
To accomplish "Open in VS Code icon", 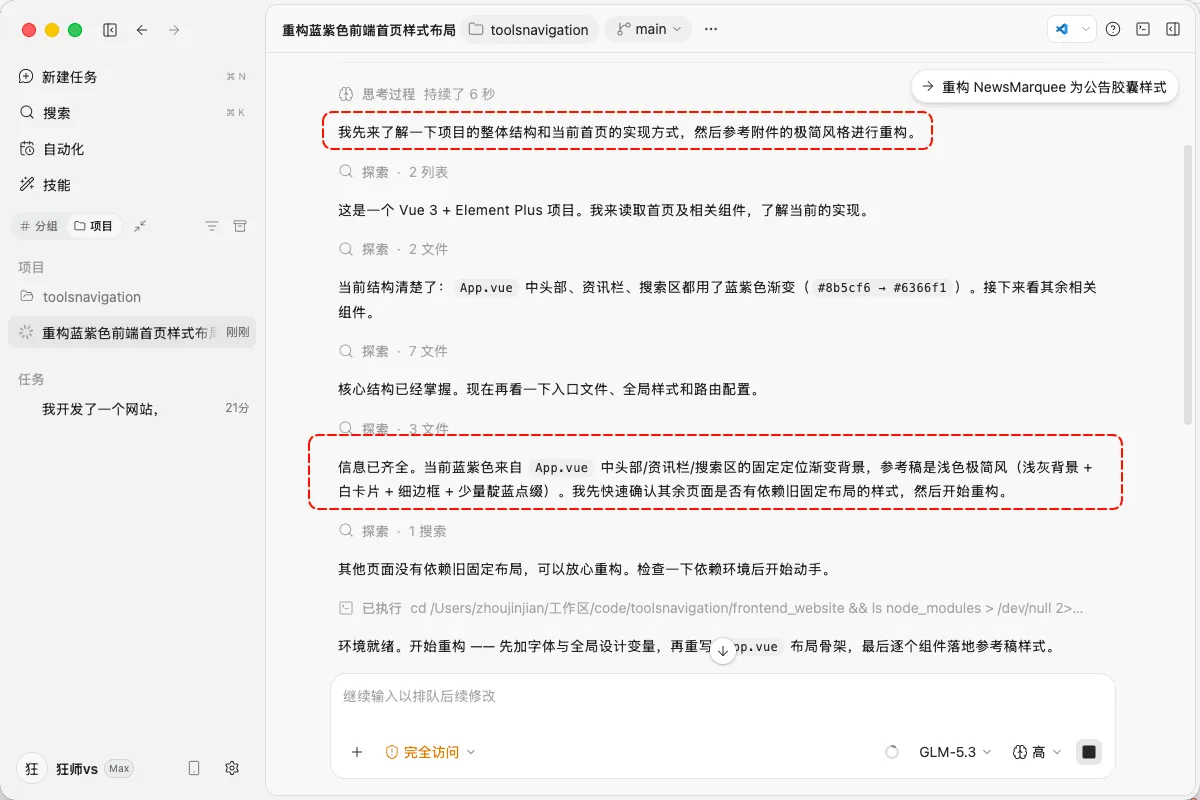I will (1062, 29).
